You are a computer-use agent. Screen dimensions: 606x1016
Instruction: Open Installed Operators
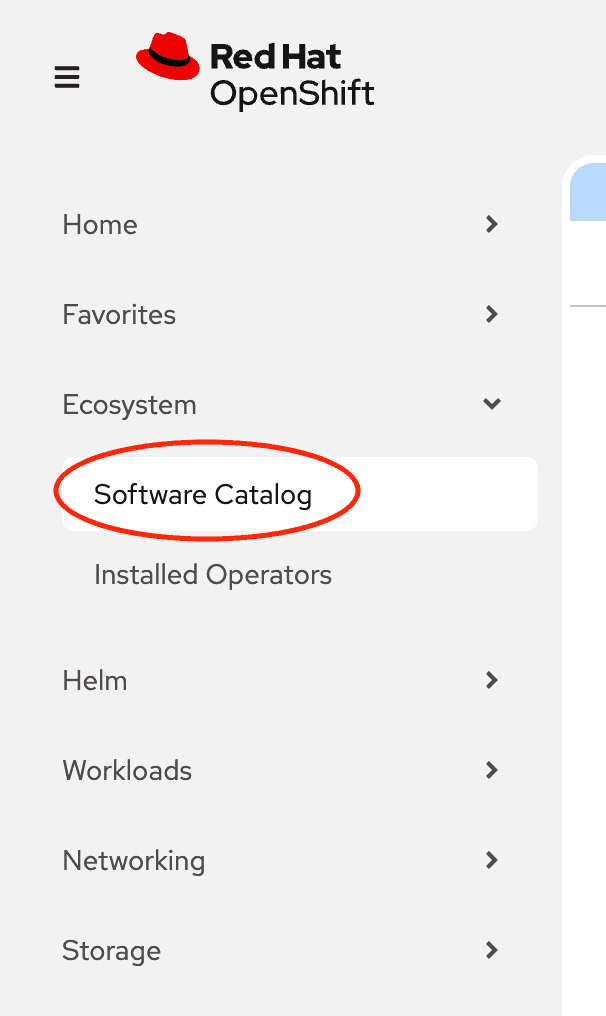point(212,574)
